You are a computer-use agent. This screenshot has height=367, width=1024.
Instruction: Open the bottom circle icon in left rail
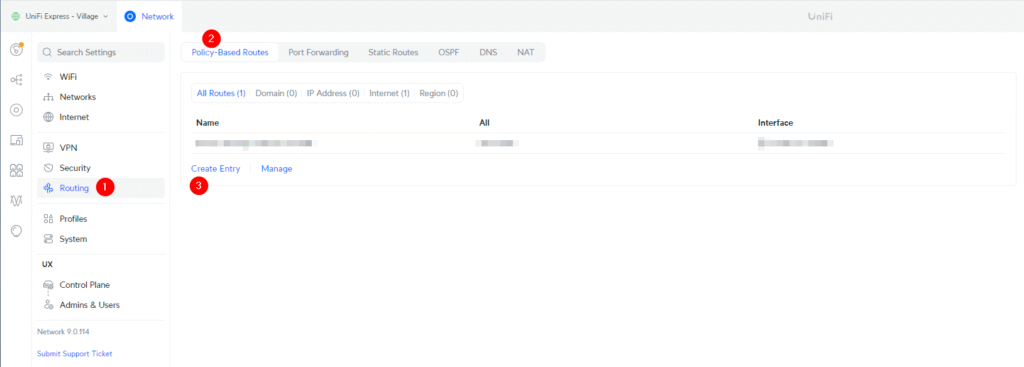pyautogui.click(x=16, y=231)
